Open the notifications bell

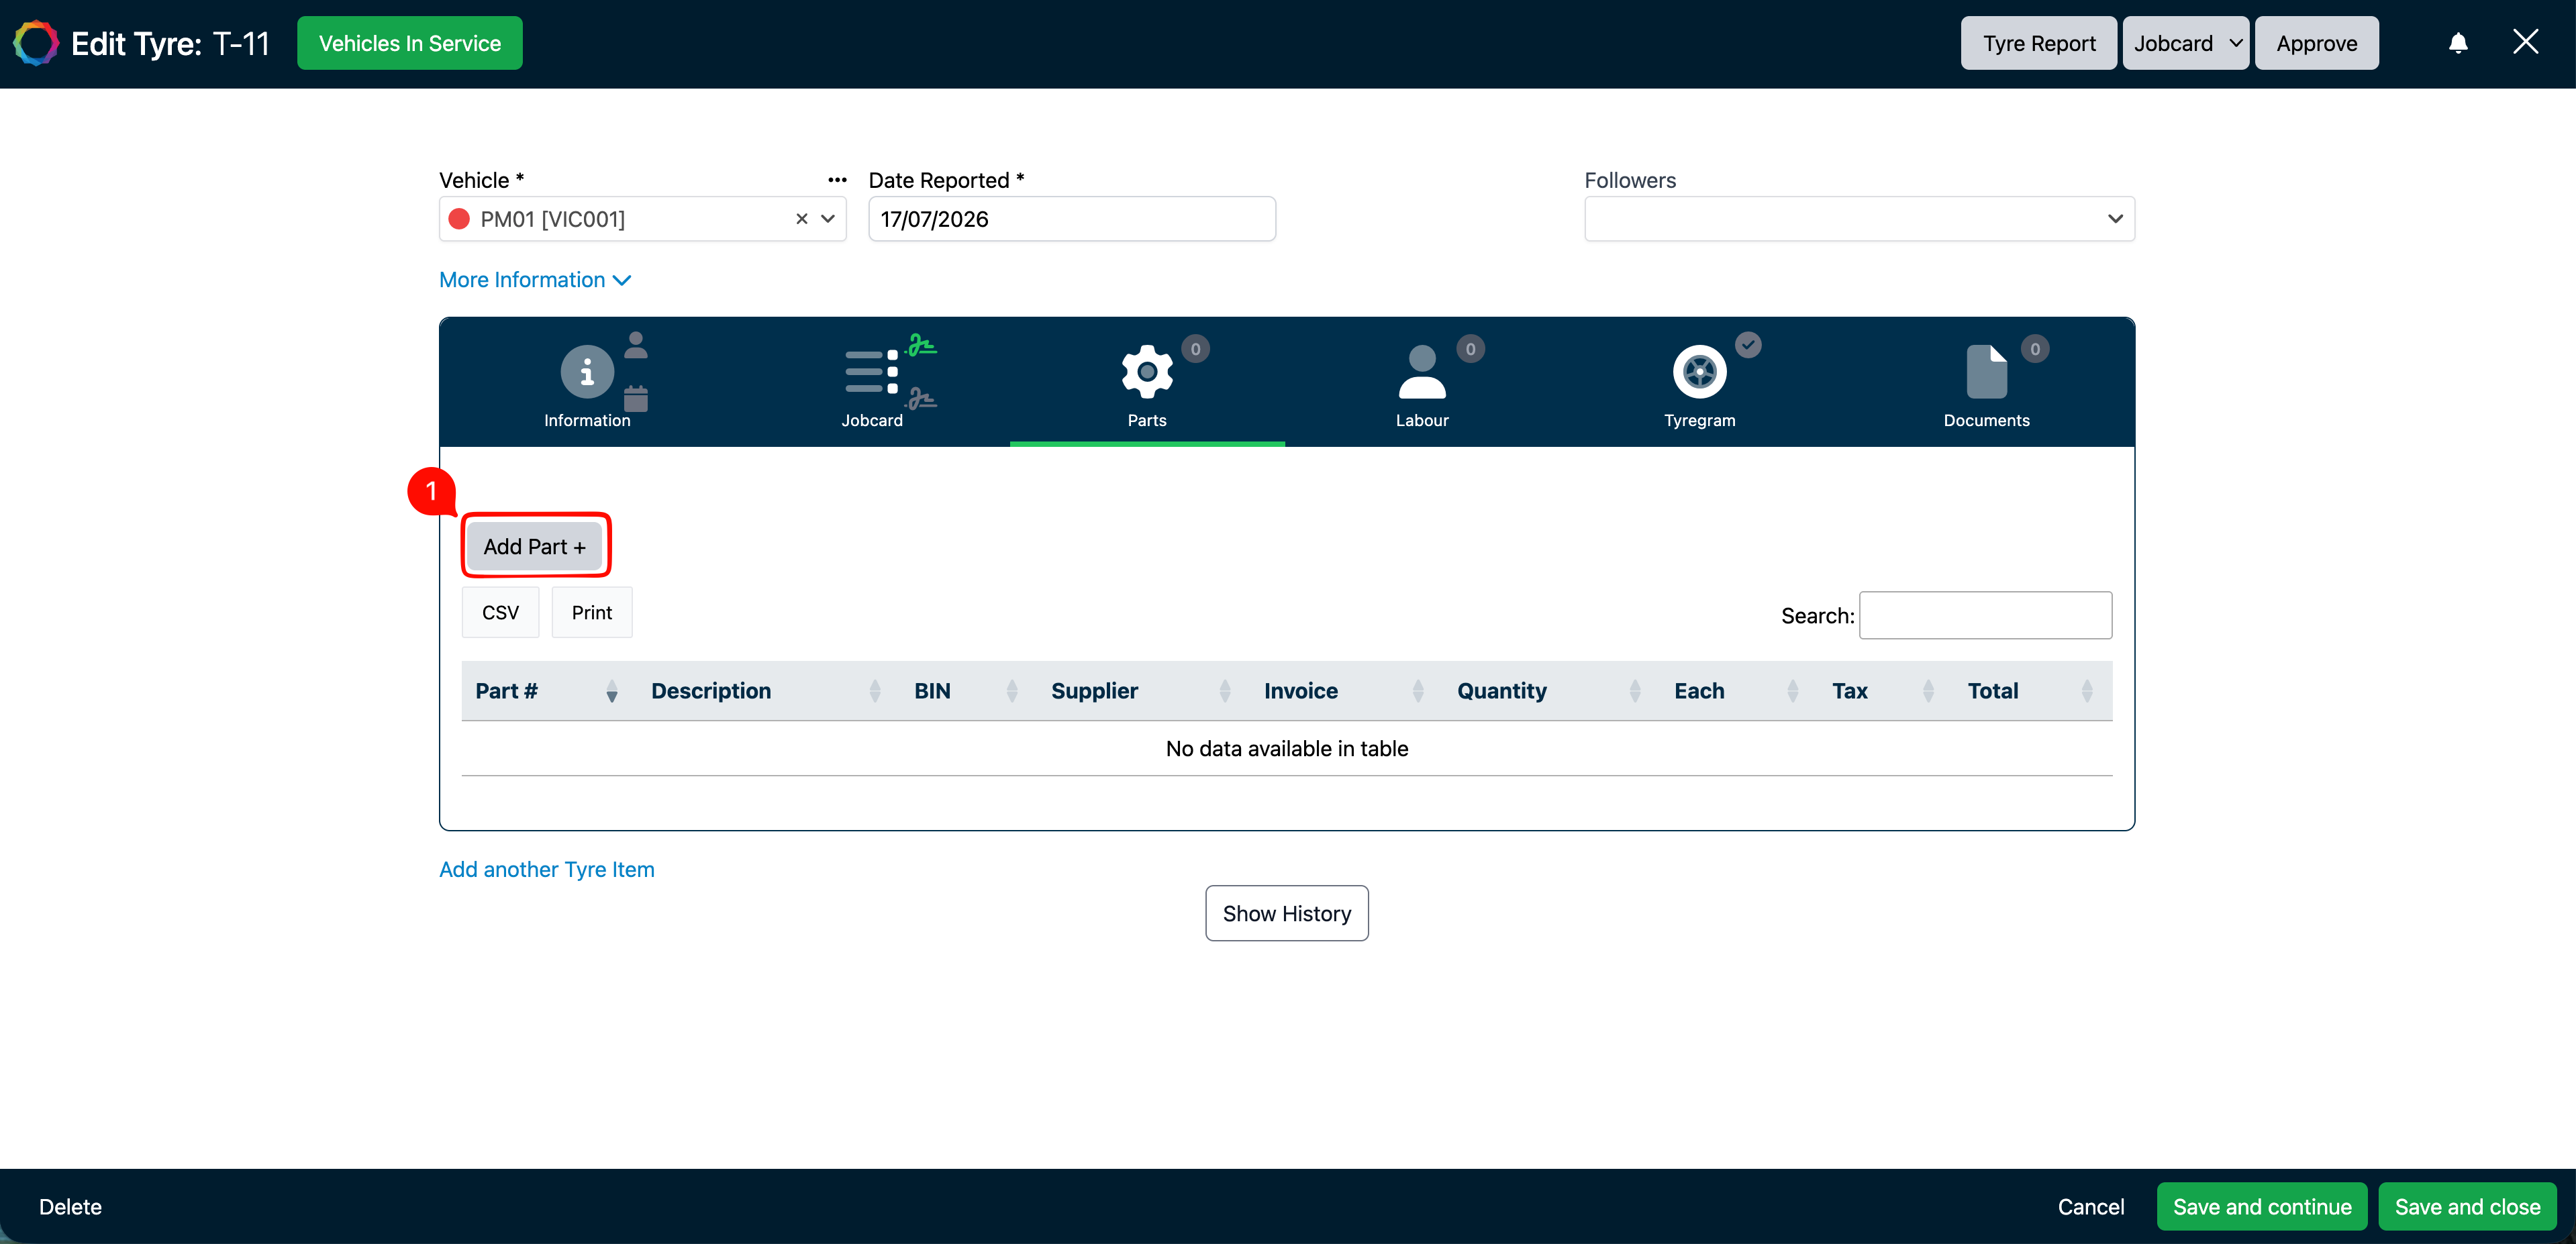(x=2458, y=43)
